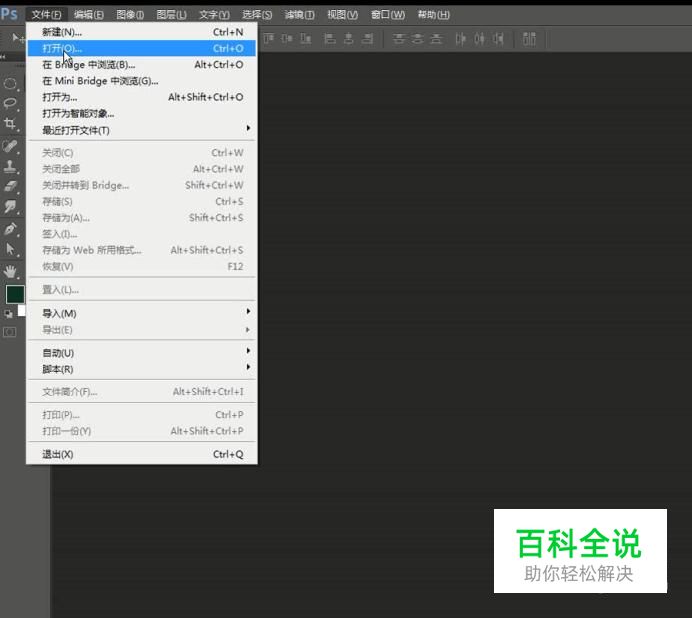Click the greyed 文件简介(F)... entry
The height and width of the screenshot is (618, 692).
tap(142, 392)
